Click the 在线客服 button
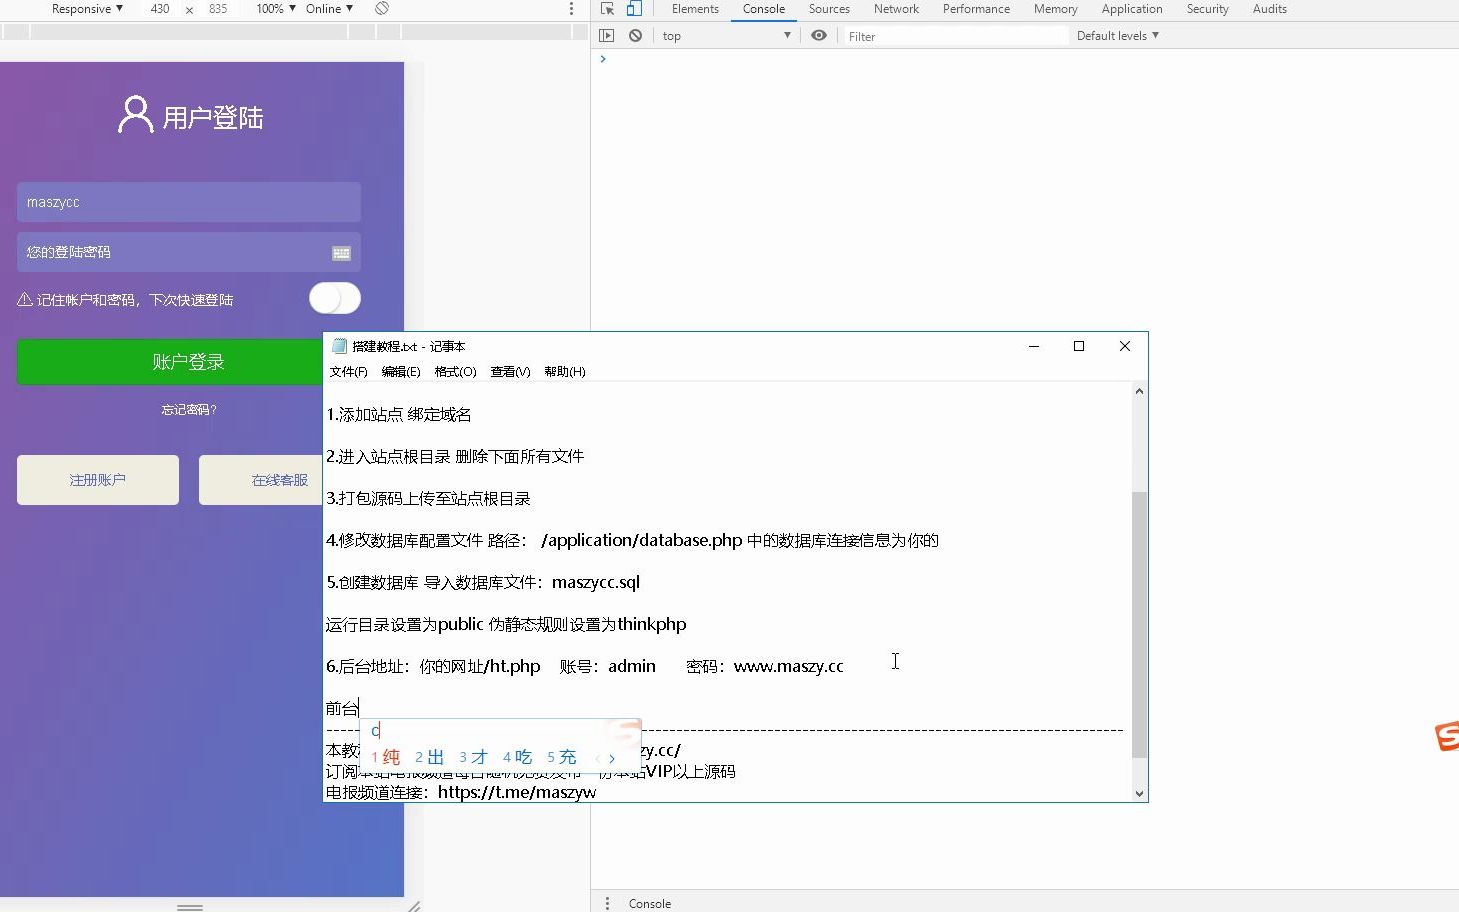 tap(280, 480)
